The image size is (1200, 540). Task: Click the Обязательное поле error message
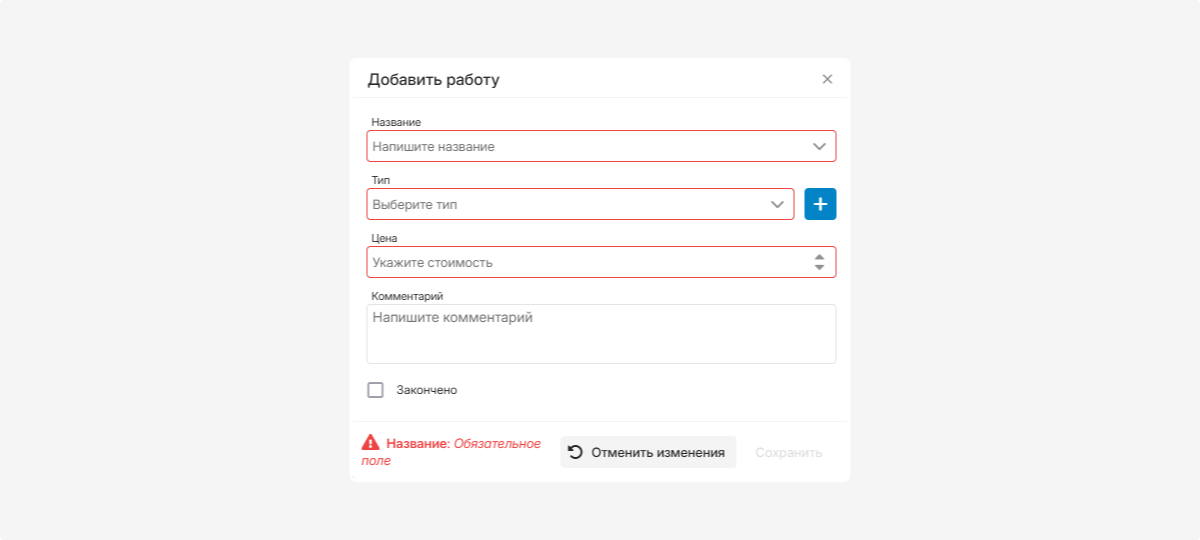tap(497, 443)
